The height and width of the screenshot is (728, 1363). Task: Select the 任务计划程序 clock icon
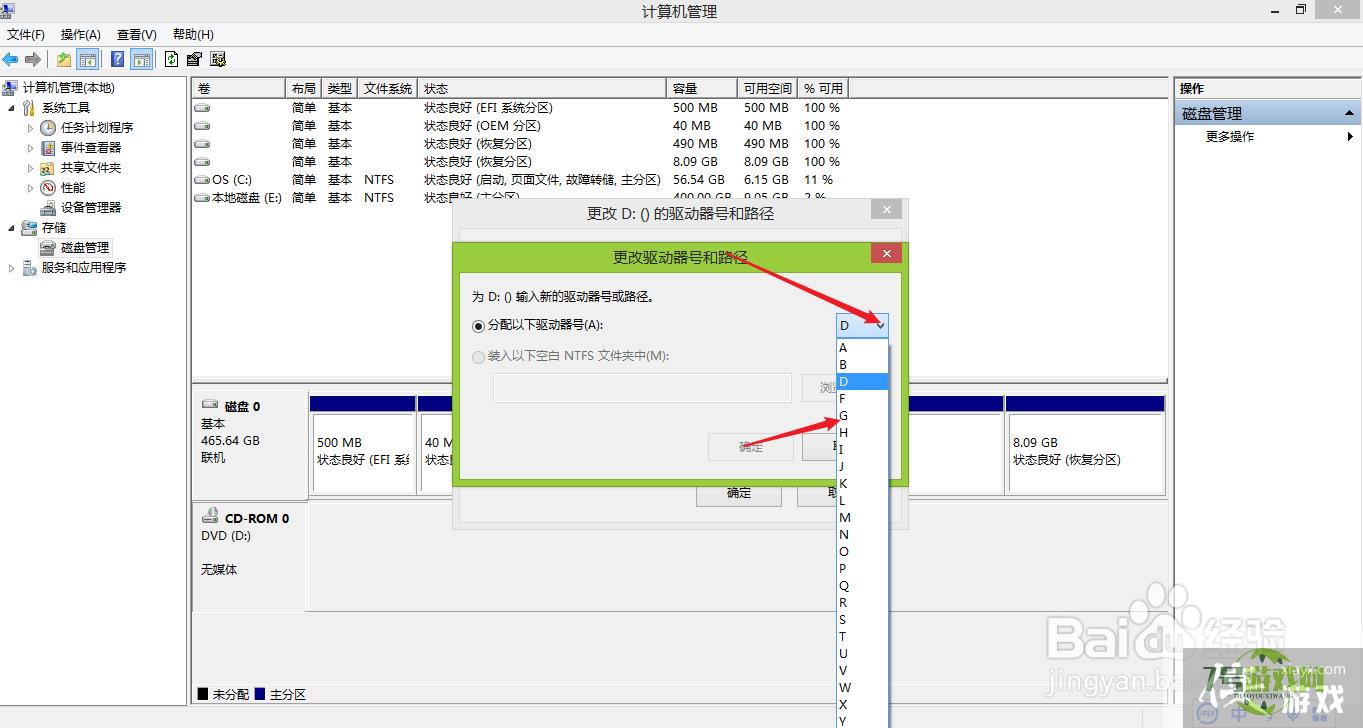click(48, 128)
